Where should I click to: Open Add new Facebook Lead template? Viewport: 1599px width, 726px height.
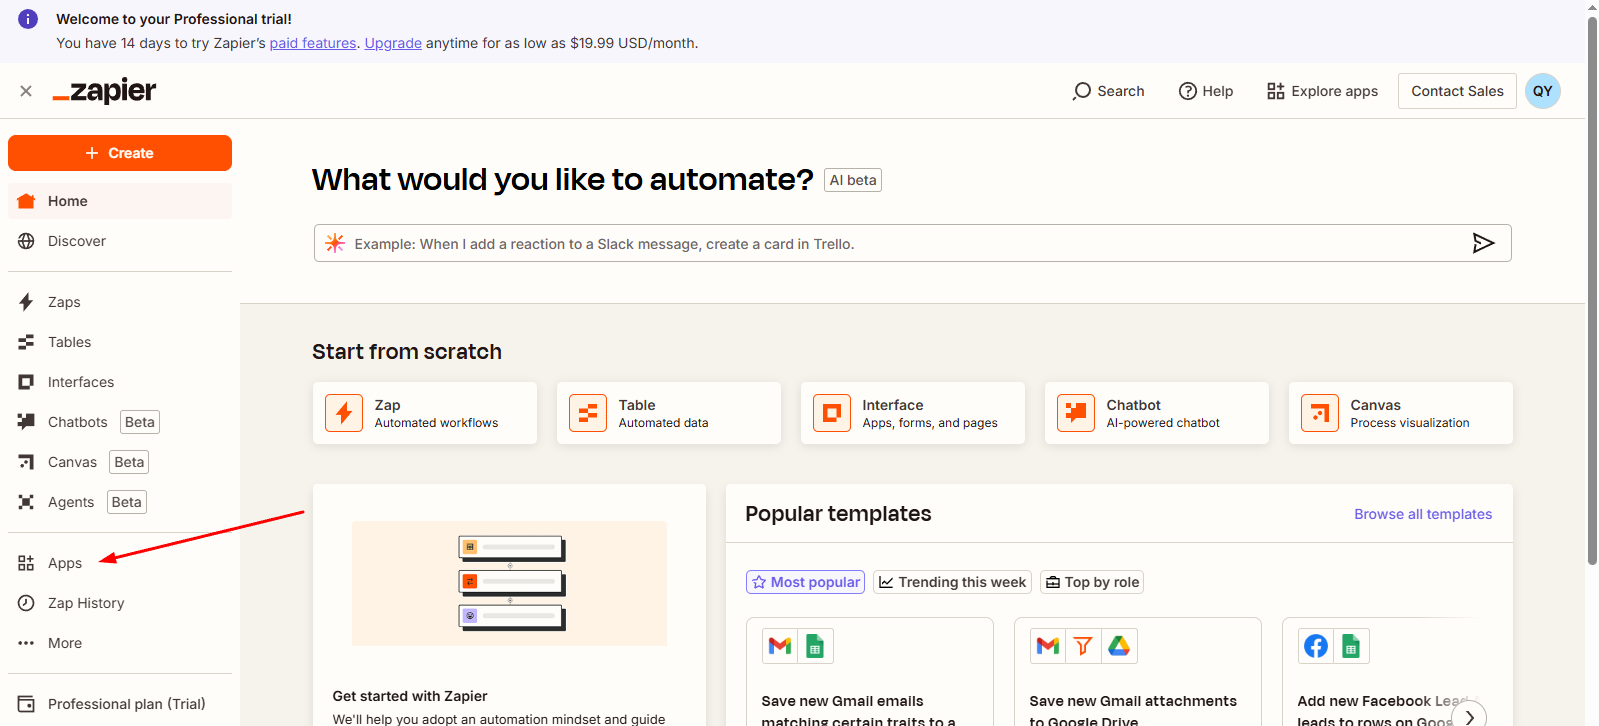coord(1390,672)
